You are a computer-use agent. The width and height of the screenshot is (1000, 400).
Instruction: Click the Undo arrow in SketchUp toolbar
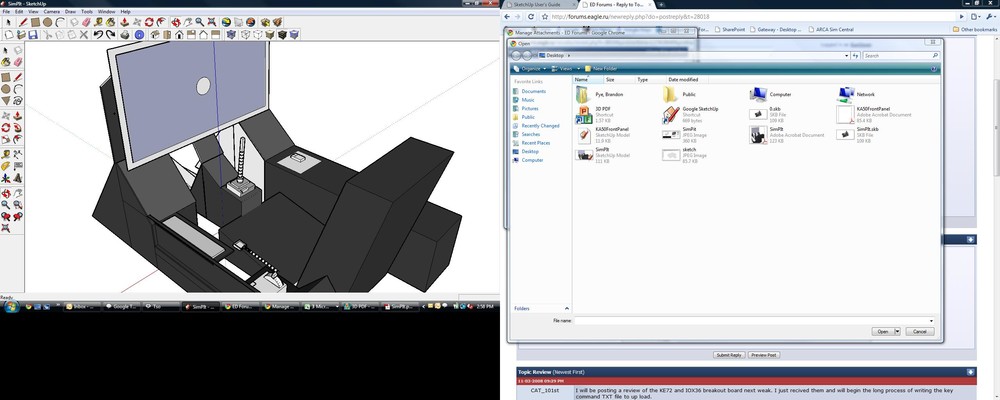point(98,34)
